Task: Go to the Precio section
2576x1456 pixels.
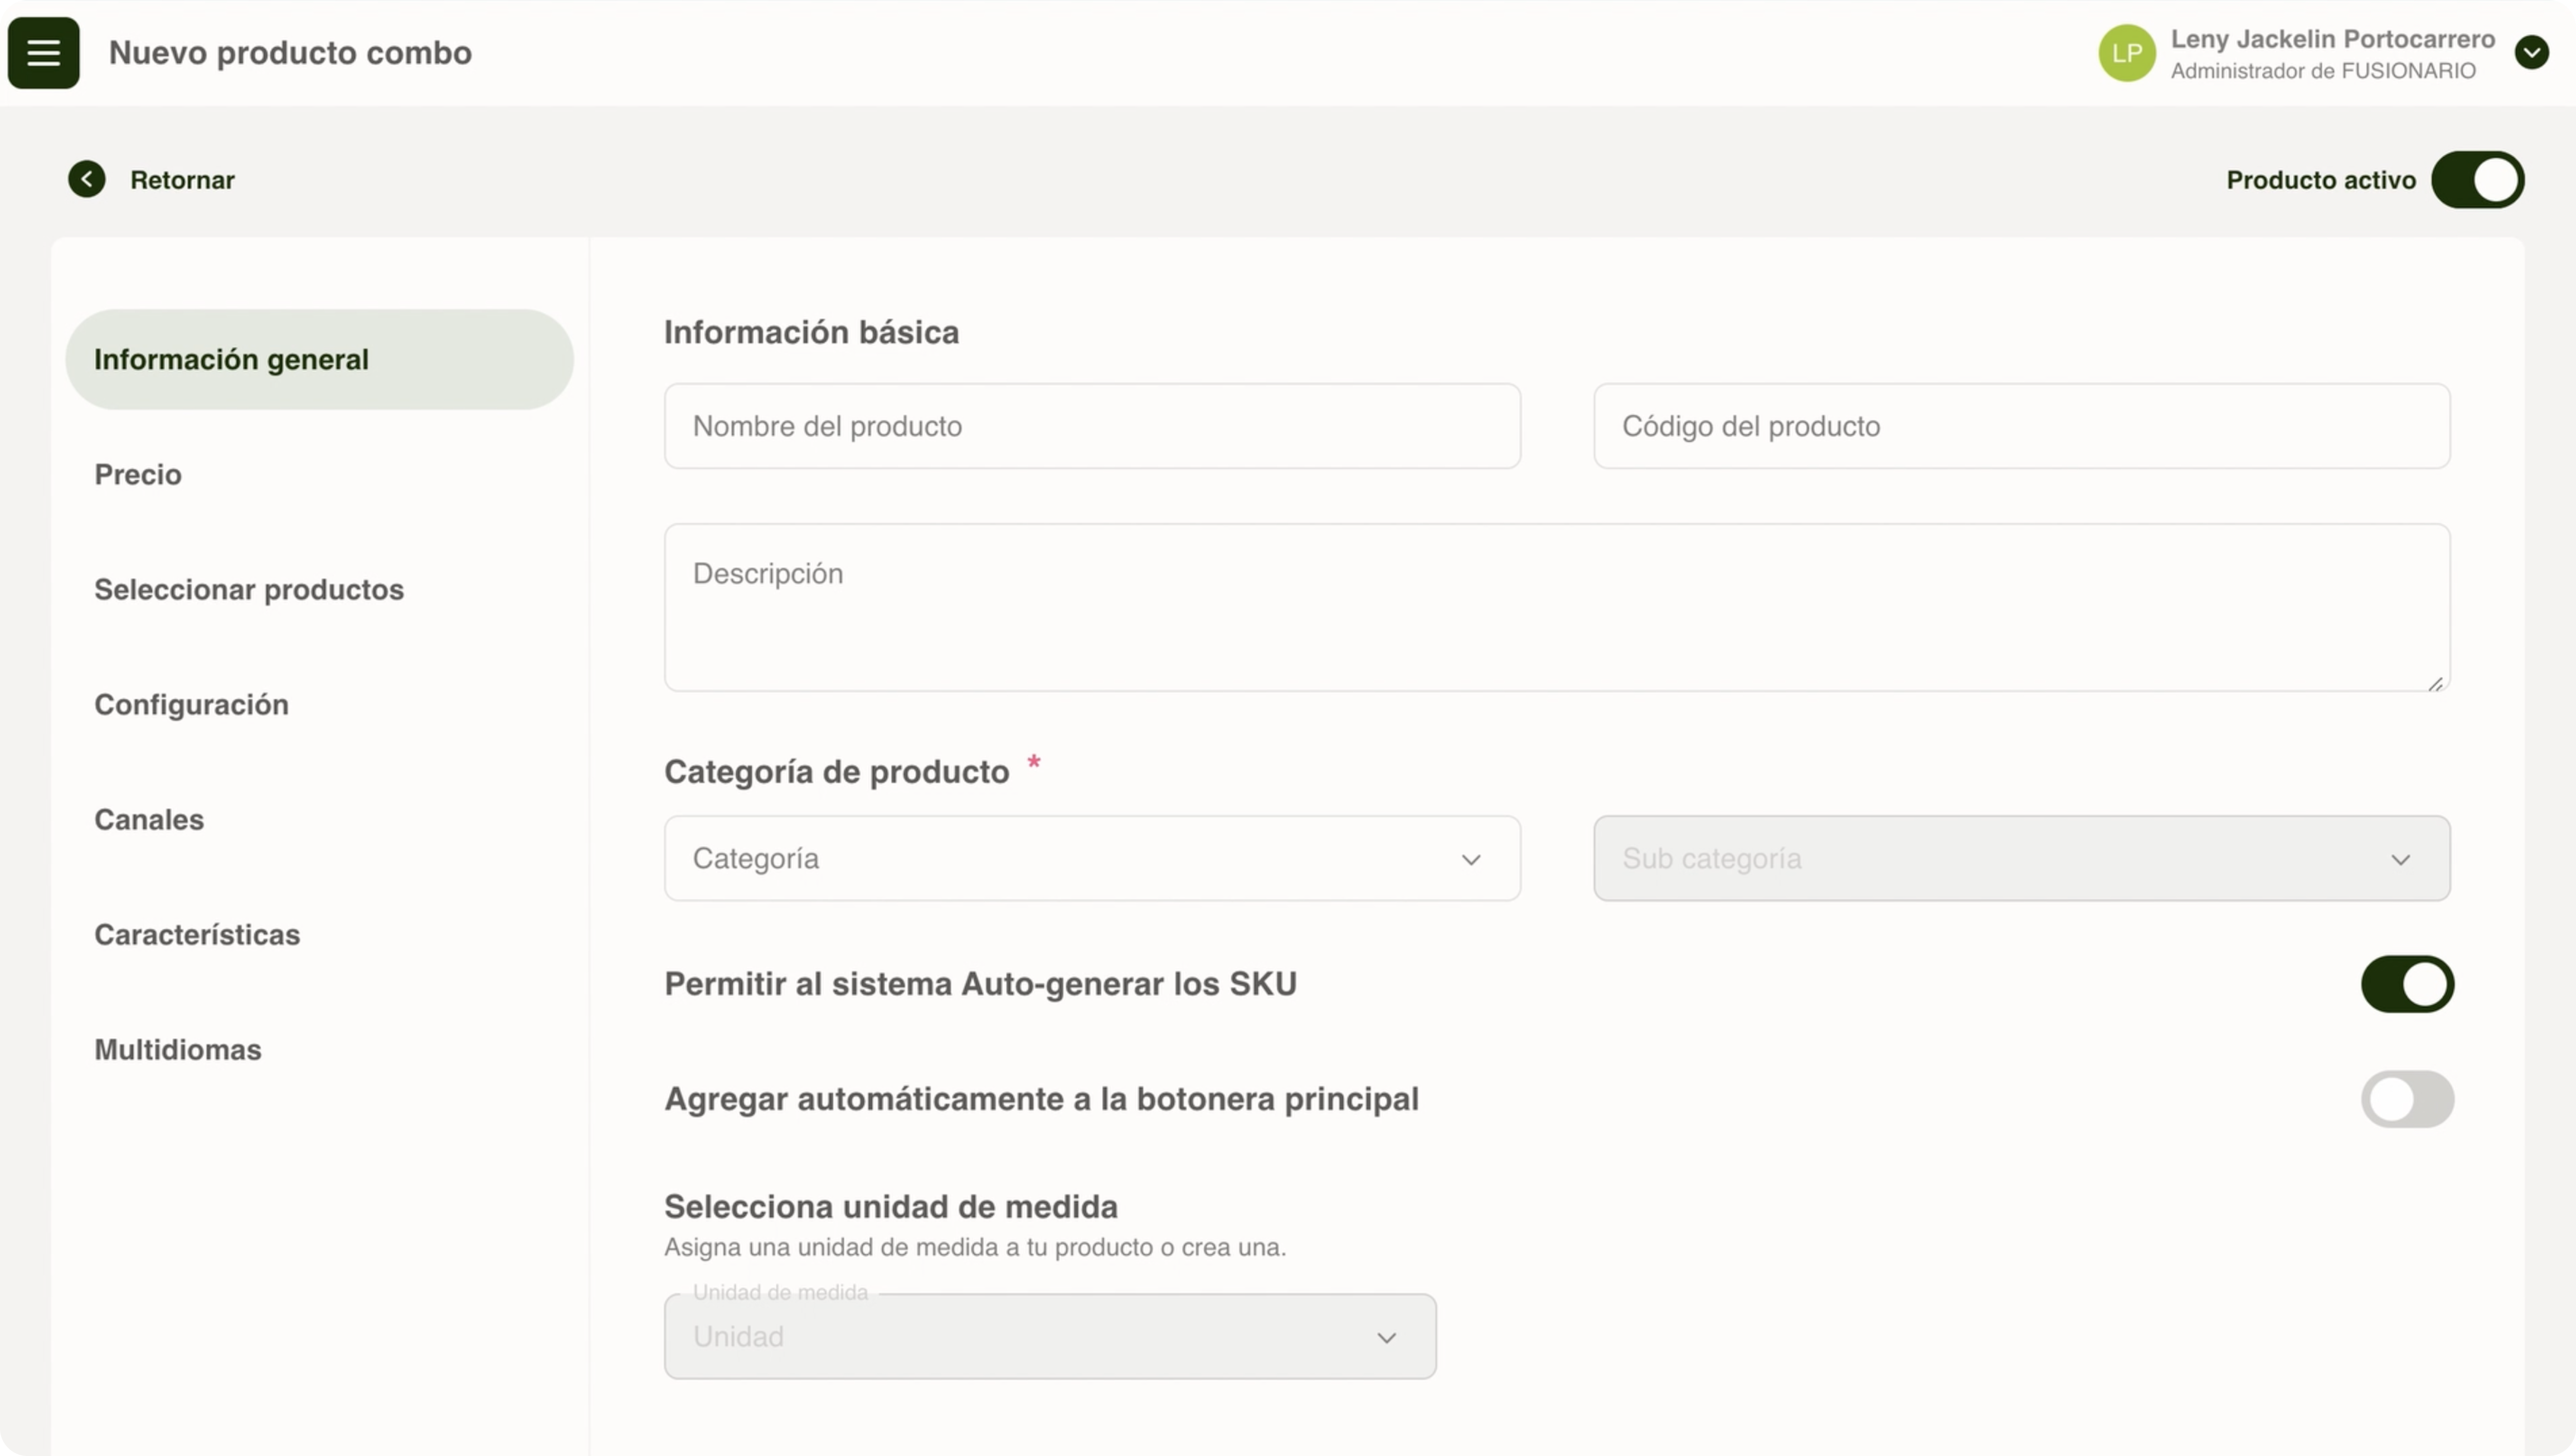Action: tap(138, 474)
